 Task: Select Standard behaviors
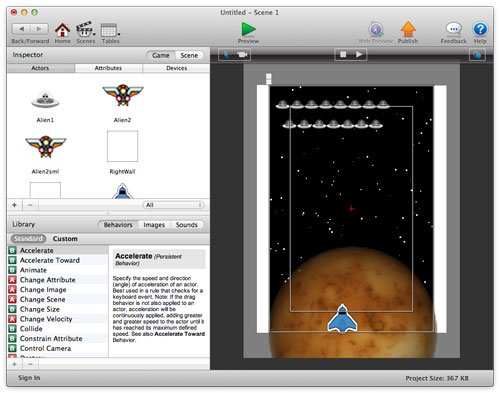(x=29, y=239)
